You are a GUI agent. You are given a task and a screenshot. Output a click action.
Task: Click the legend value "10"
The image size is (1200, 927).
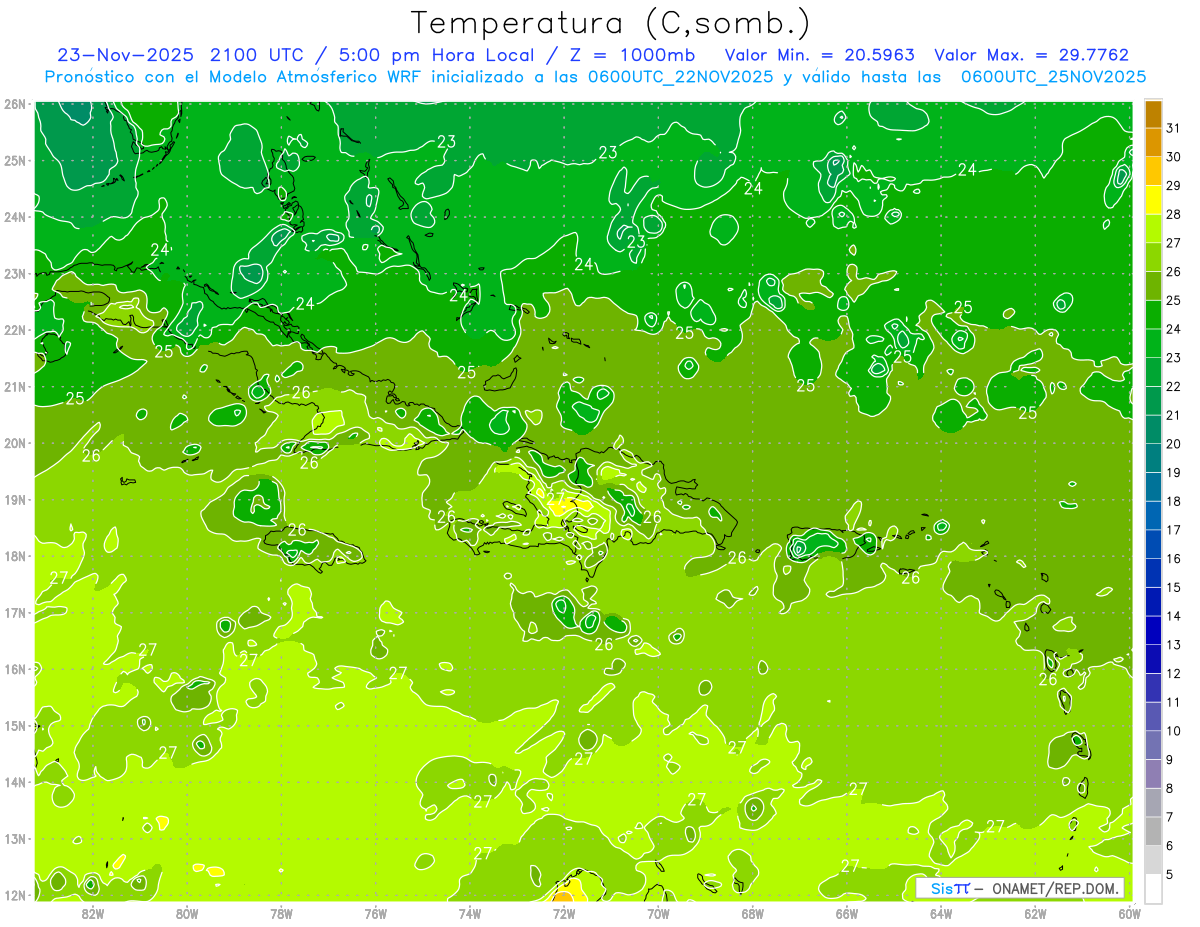coord(1174,731)
